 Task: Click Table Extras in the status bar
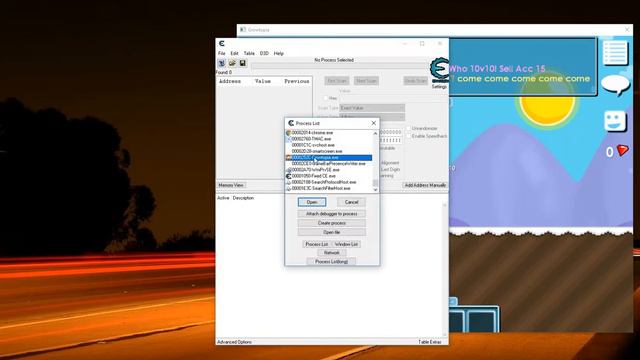[430, 342]
